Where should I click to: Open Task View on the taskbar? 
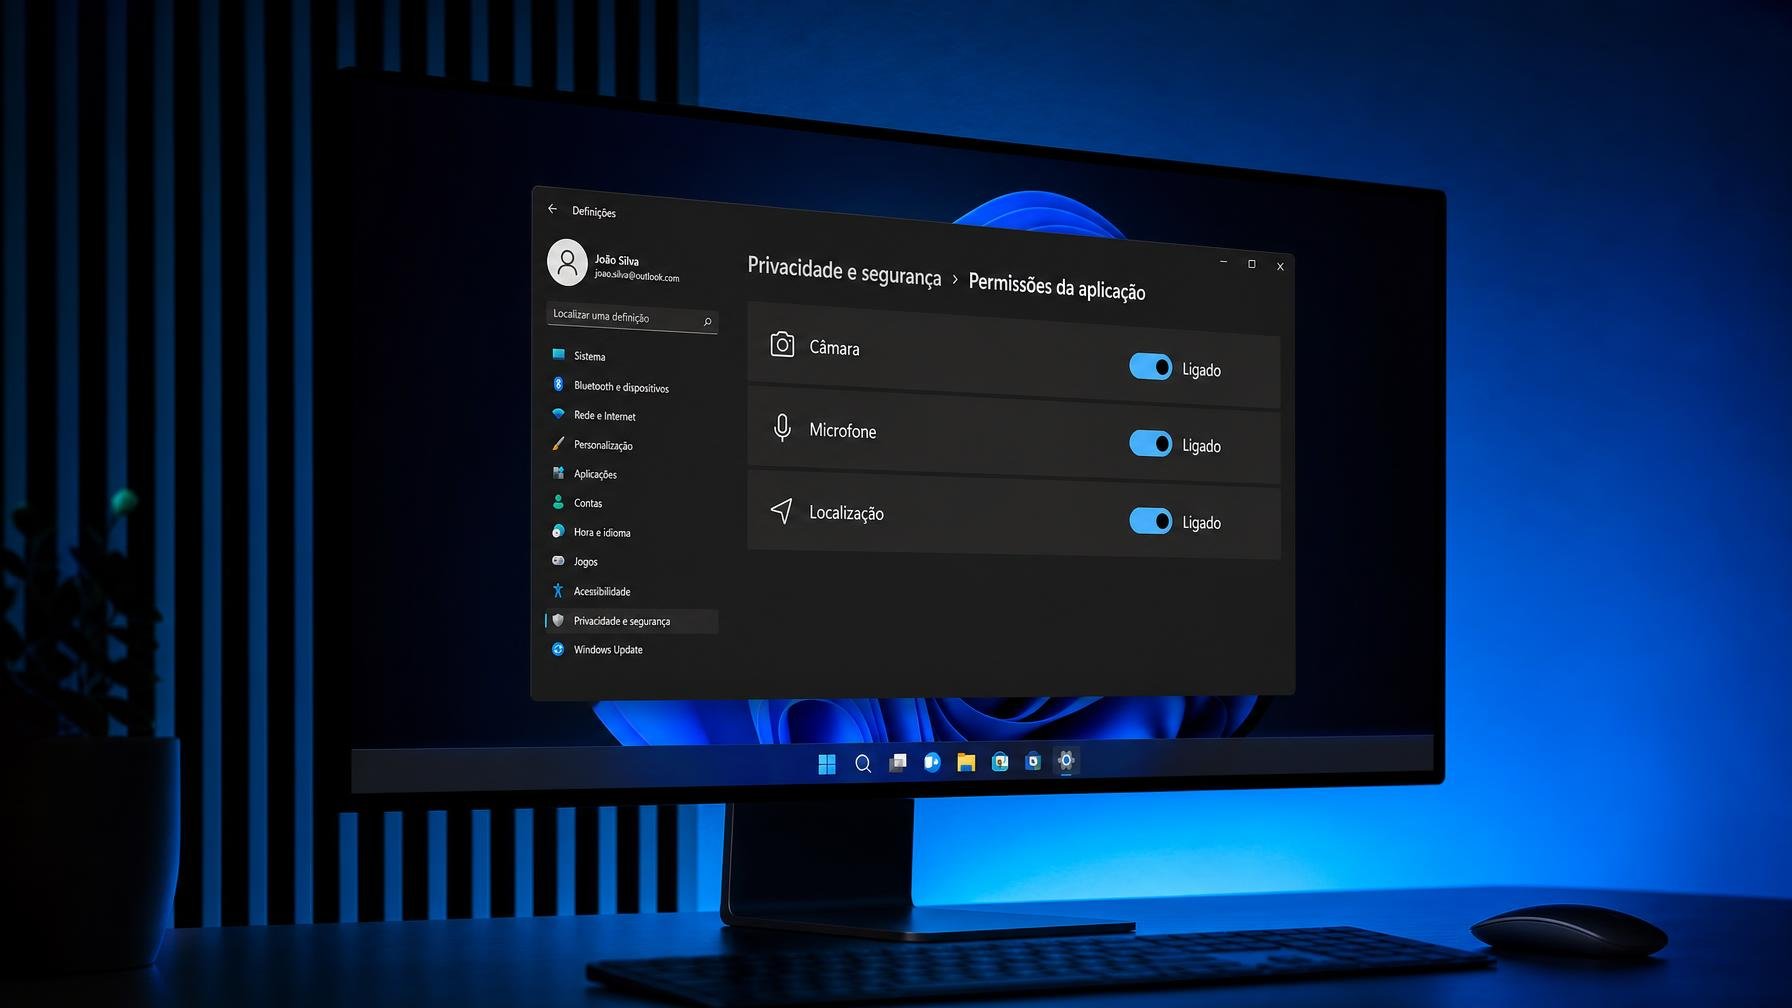[898, 763]
